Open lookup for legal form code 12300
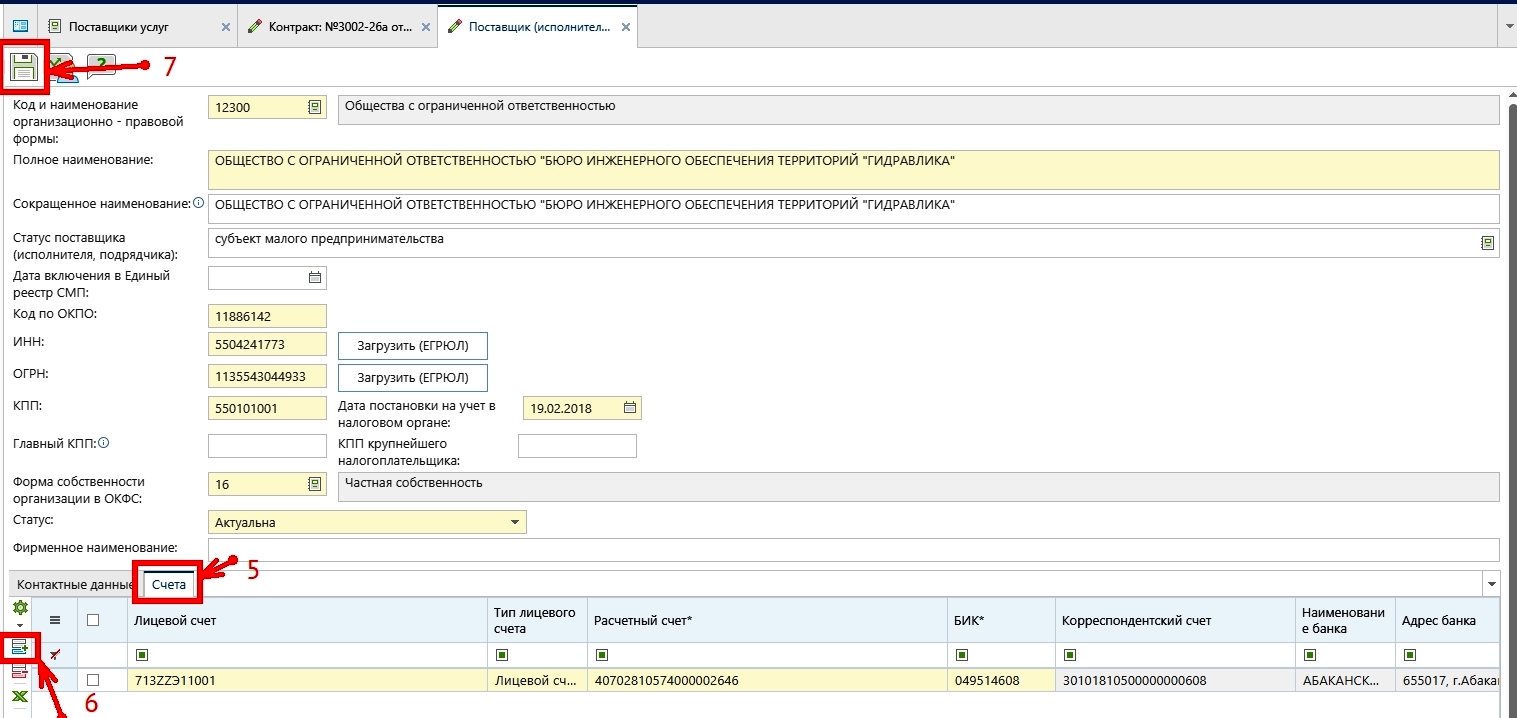 pos(314,107)
